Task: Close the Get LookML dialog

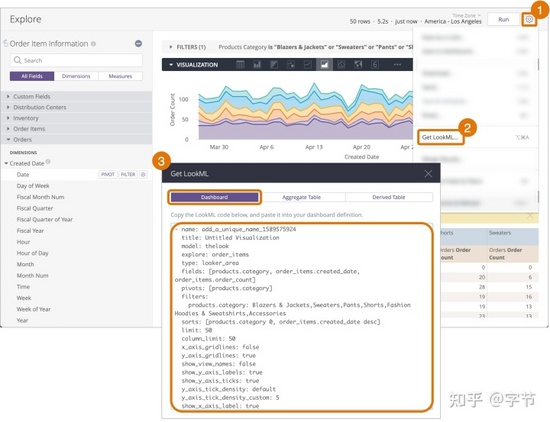Action: point(428,174)
